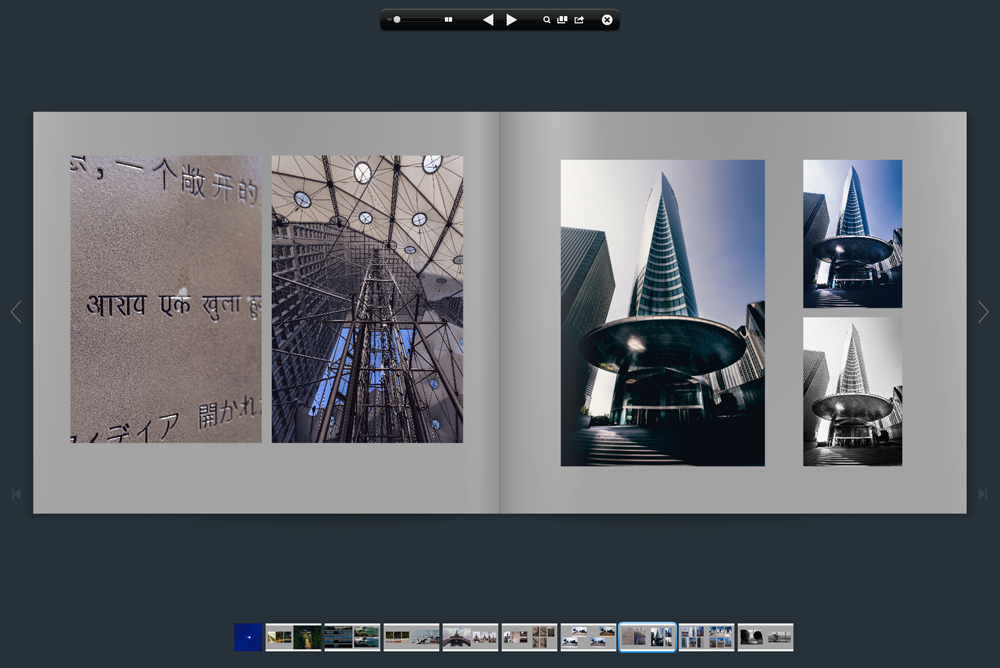The width and height of the screenshot is (1000, 668).
Task: Open search with the magnifier icon
Action: (x=547, y=20)
